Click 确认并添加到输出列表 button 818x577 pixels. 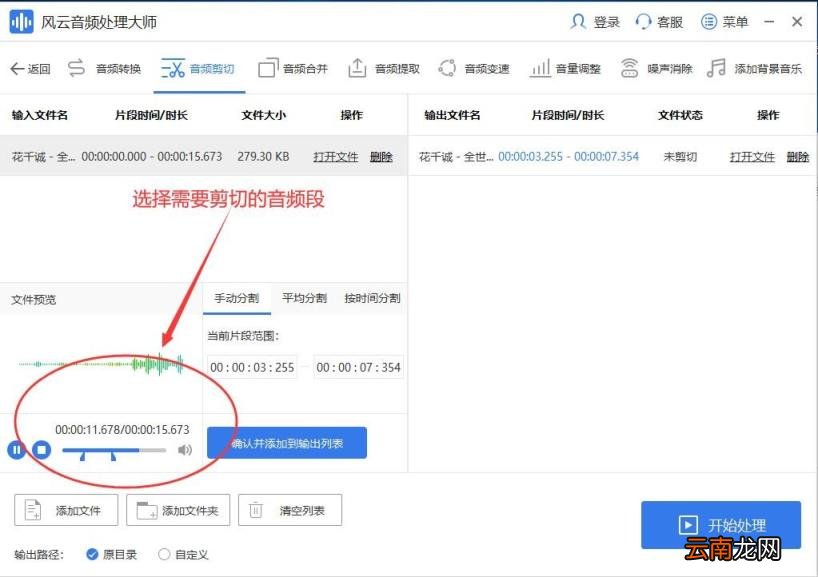click(287, 443)
